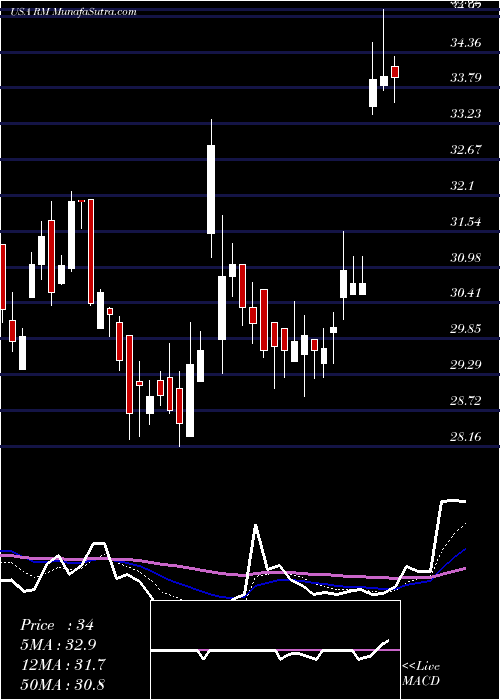Click the Price : 34 readout
Image resolution: width=500 pixels, height=700 pixels.
(57, 625)
